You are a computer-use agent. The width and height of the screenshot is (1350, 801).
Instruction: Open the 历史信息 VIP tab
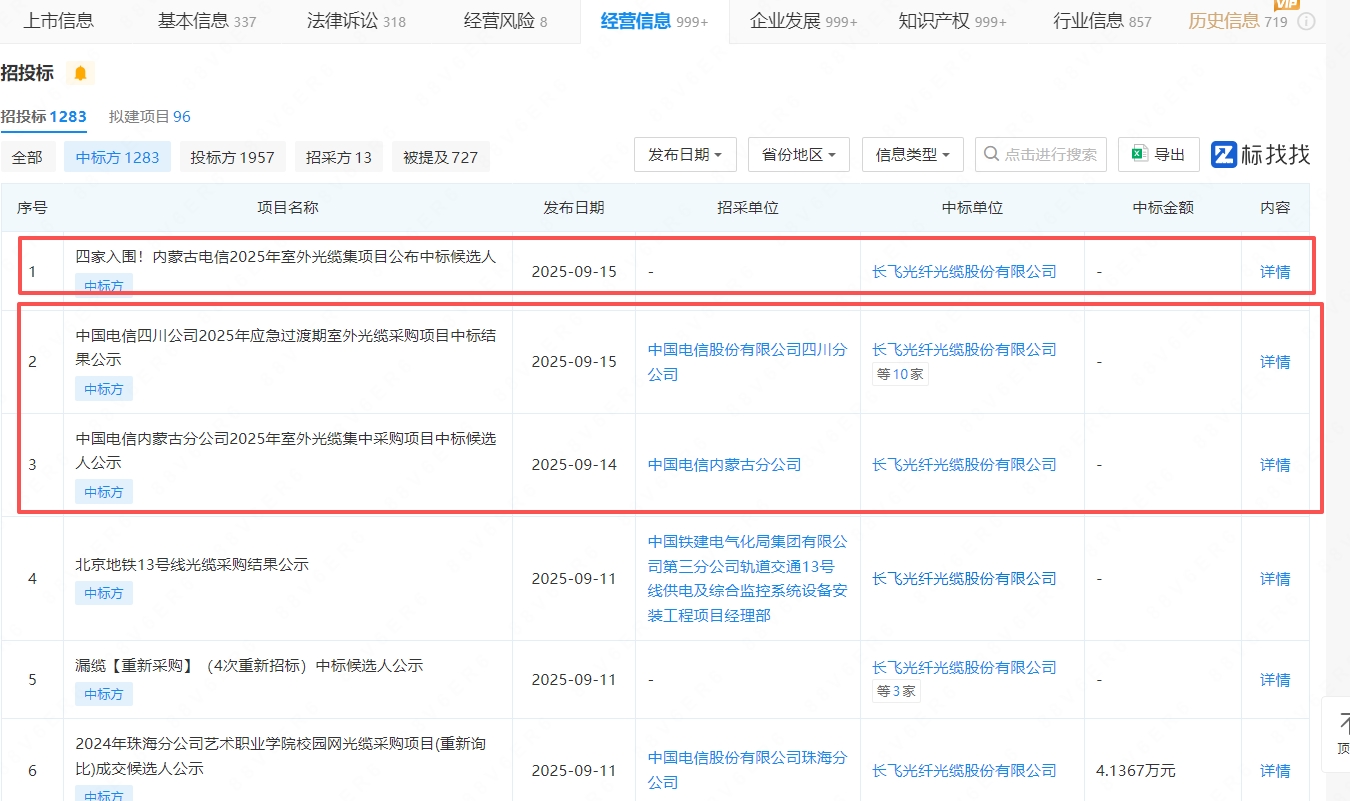(x=1238, y=21)
